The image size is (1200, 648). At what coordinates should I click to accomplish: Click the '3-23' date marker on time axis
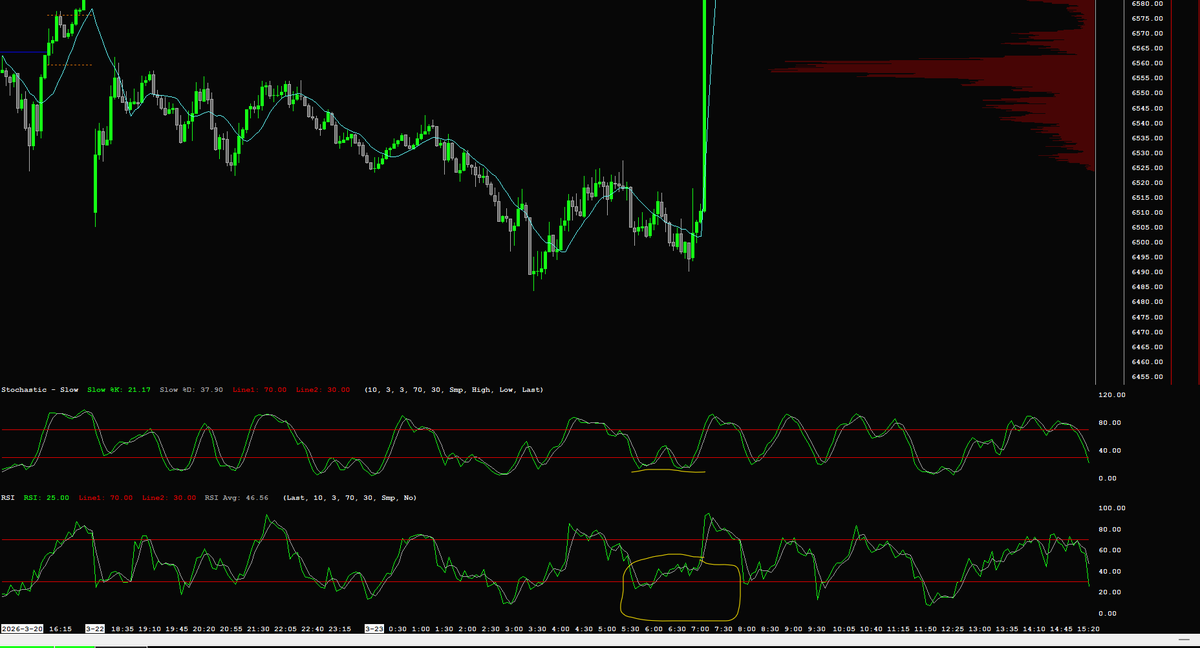374,629
